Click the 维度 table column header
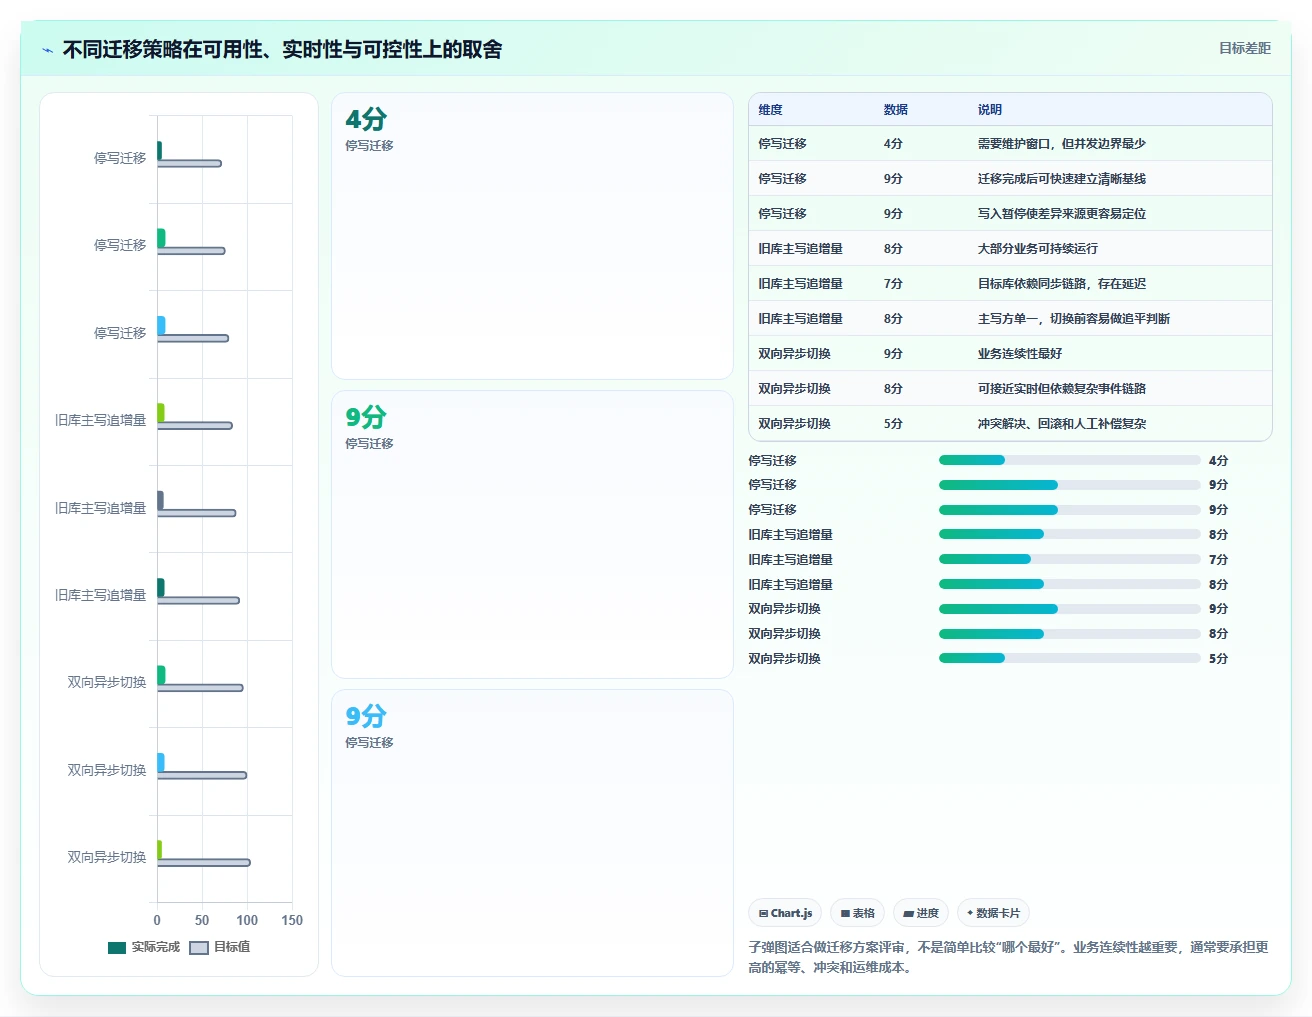Image resolution: width=1312 pixels, height=1017 pixels. click(x=770, y=110)
